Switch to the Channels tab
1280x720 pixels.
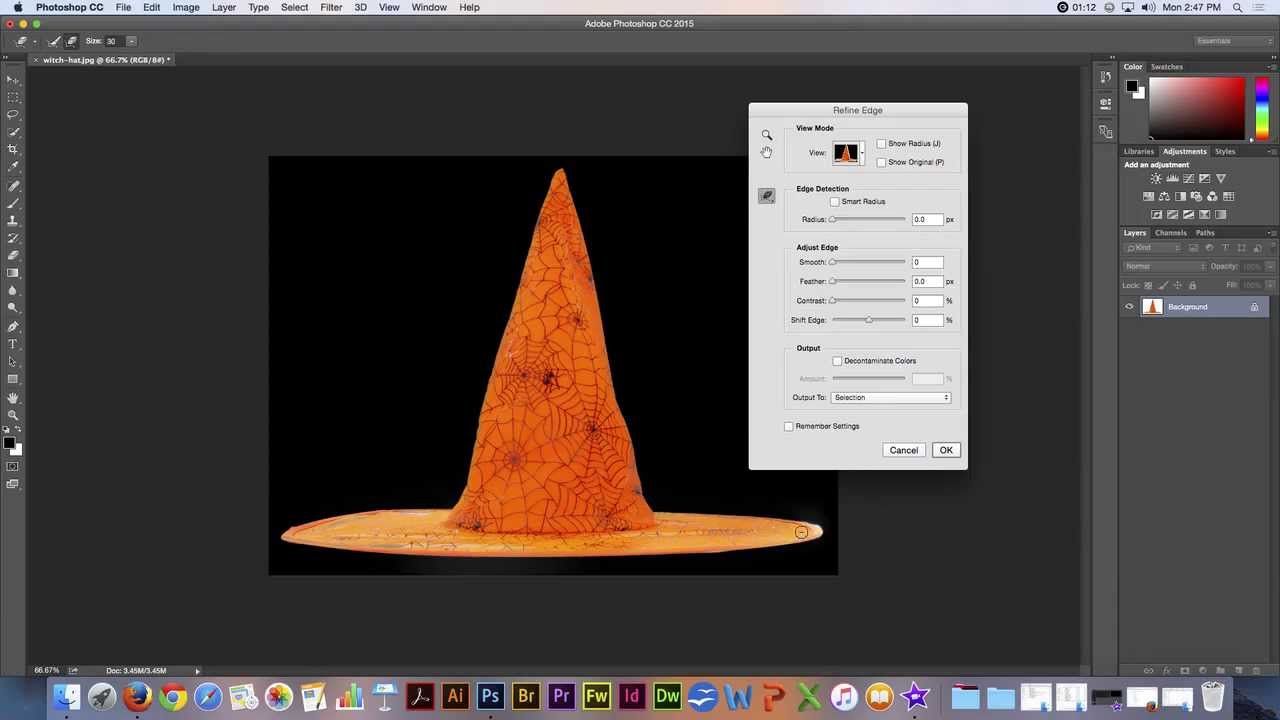1170,233
